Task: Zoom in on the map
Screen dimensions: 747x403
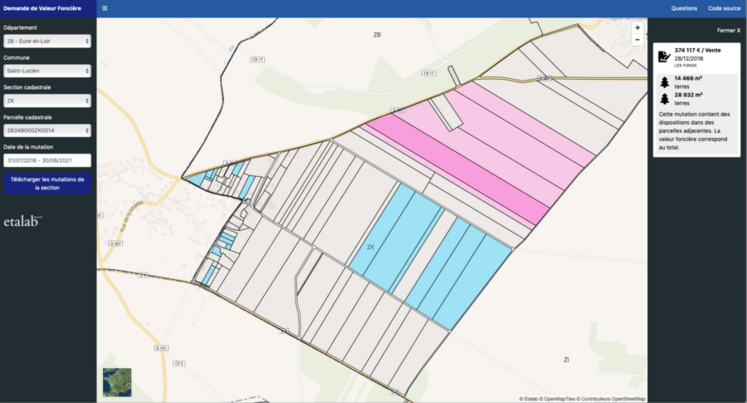Action: 637,28
